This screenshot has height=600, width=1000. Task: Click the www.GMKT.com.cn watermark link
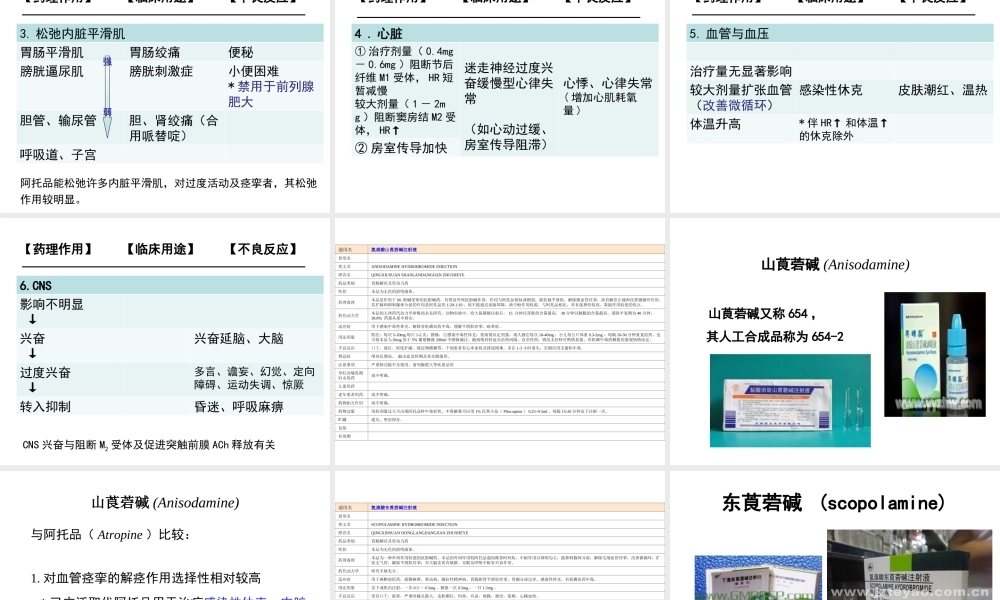coord(757,594)
